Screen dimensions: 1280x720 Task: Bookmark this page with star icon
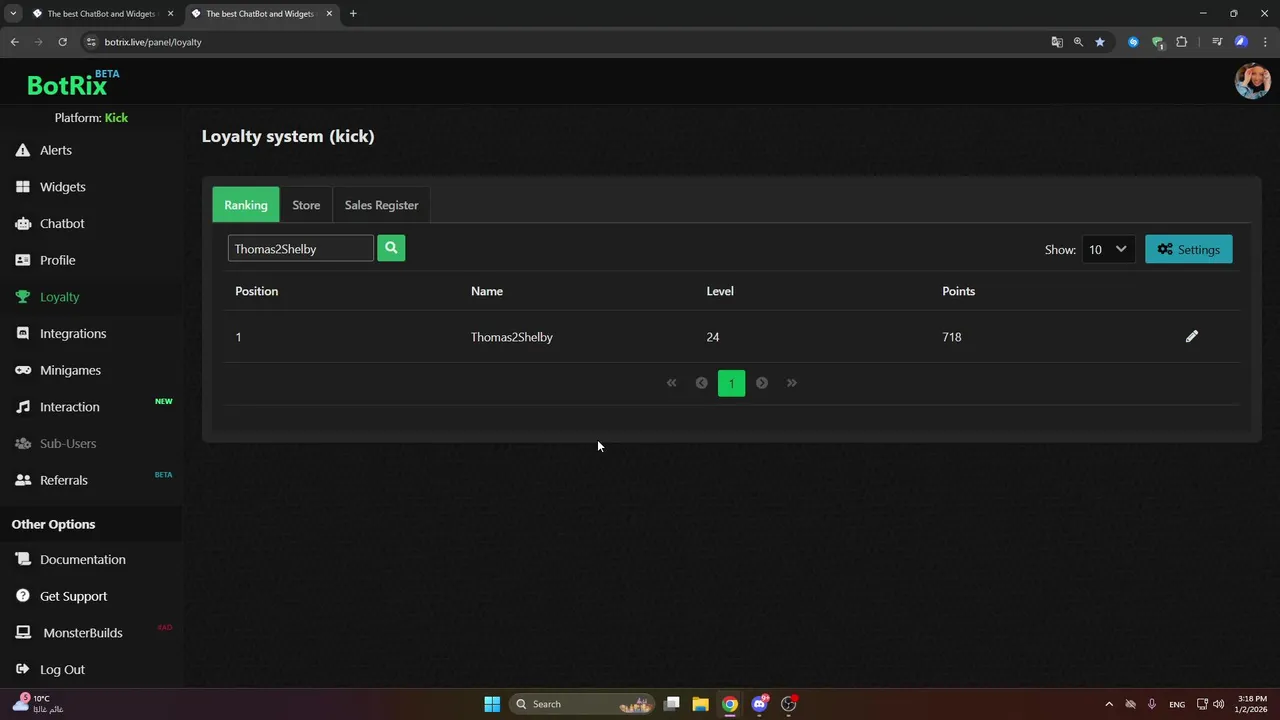click(1100, 42)
